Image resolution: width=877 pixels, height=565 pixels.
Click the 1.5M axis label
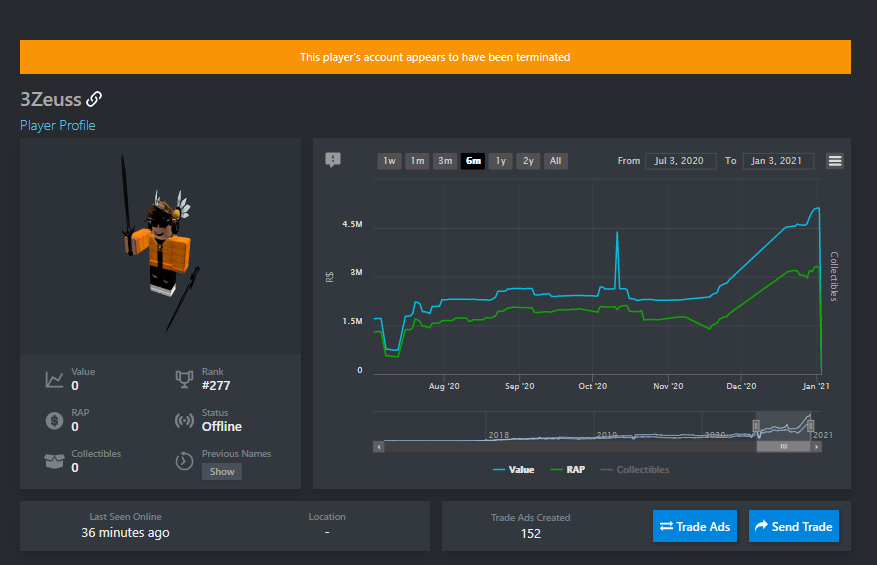pos(352,321)
